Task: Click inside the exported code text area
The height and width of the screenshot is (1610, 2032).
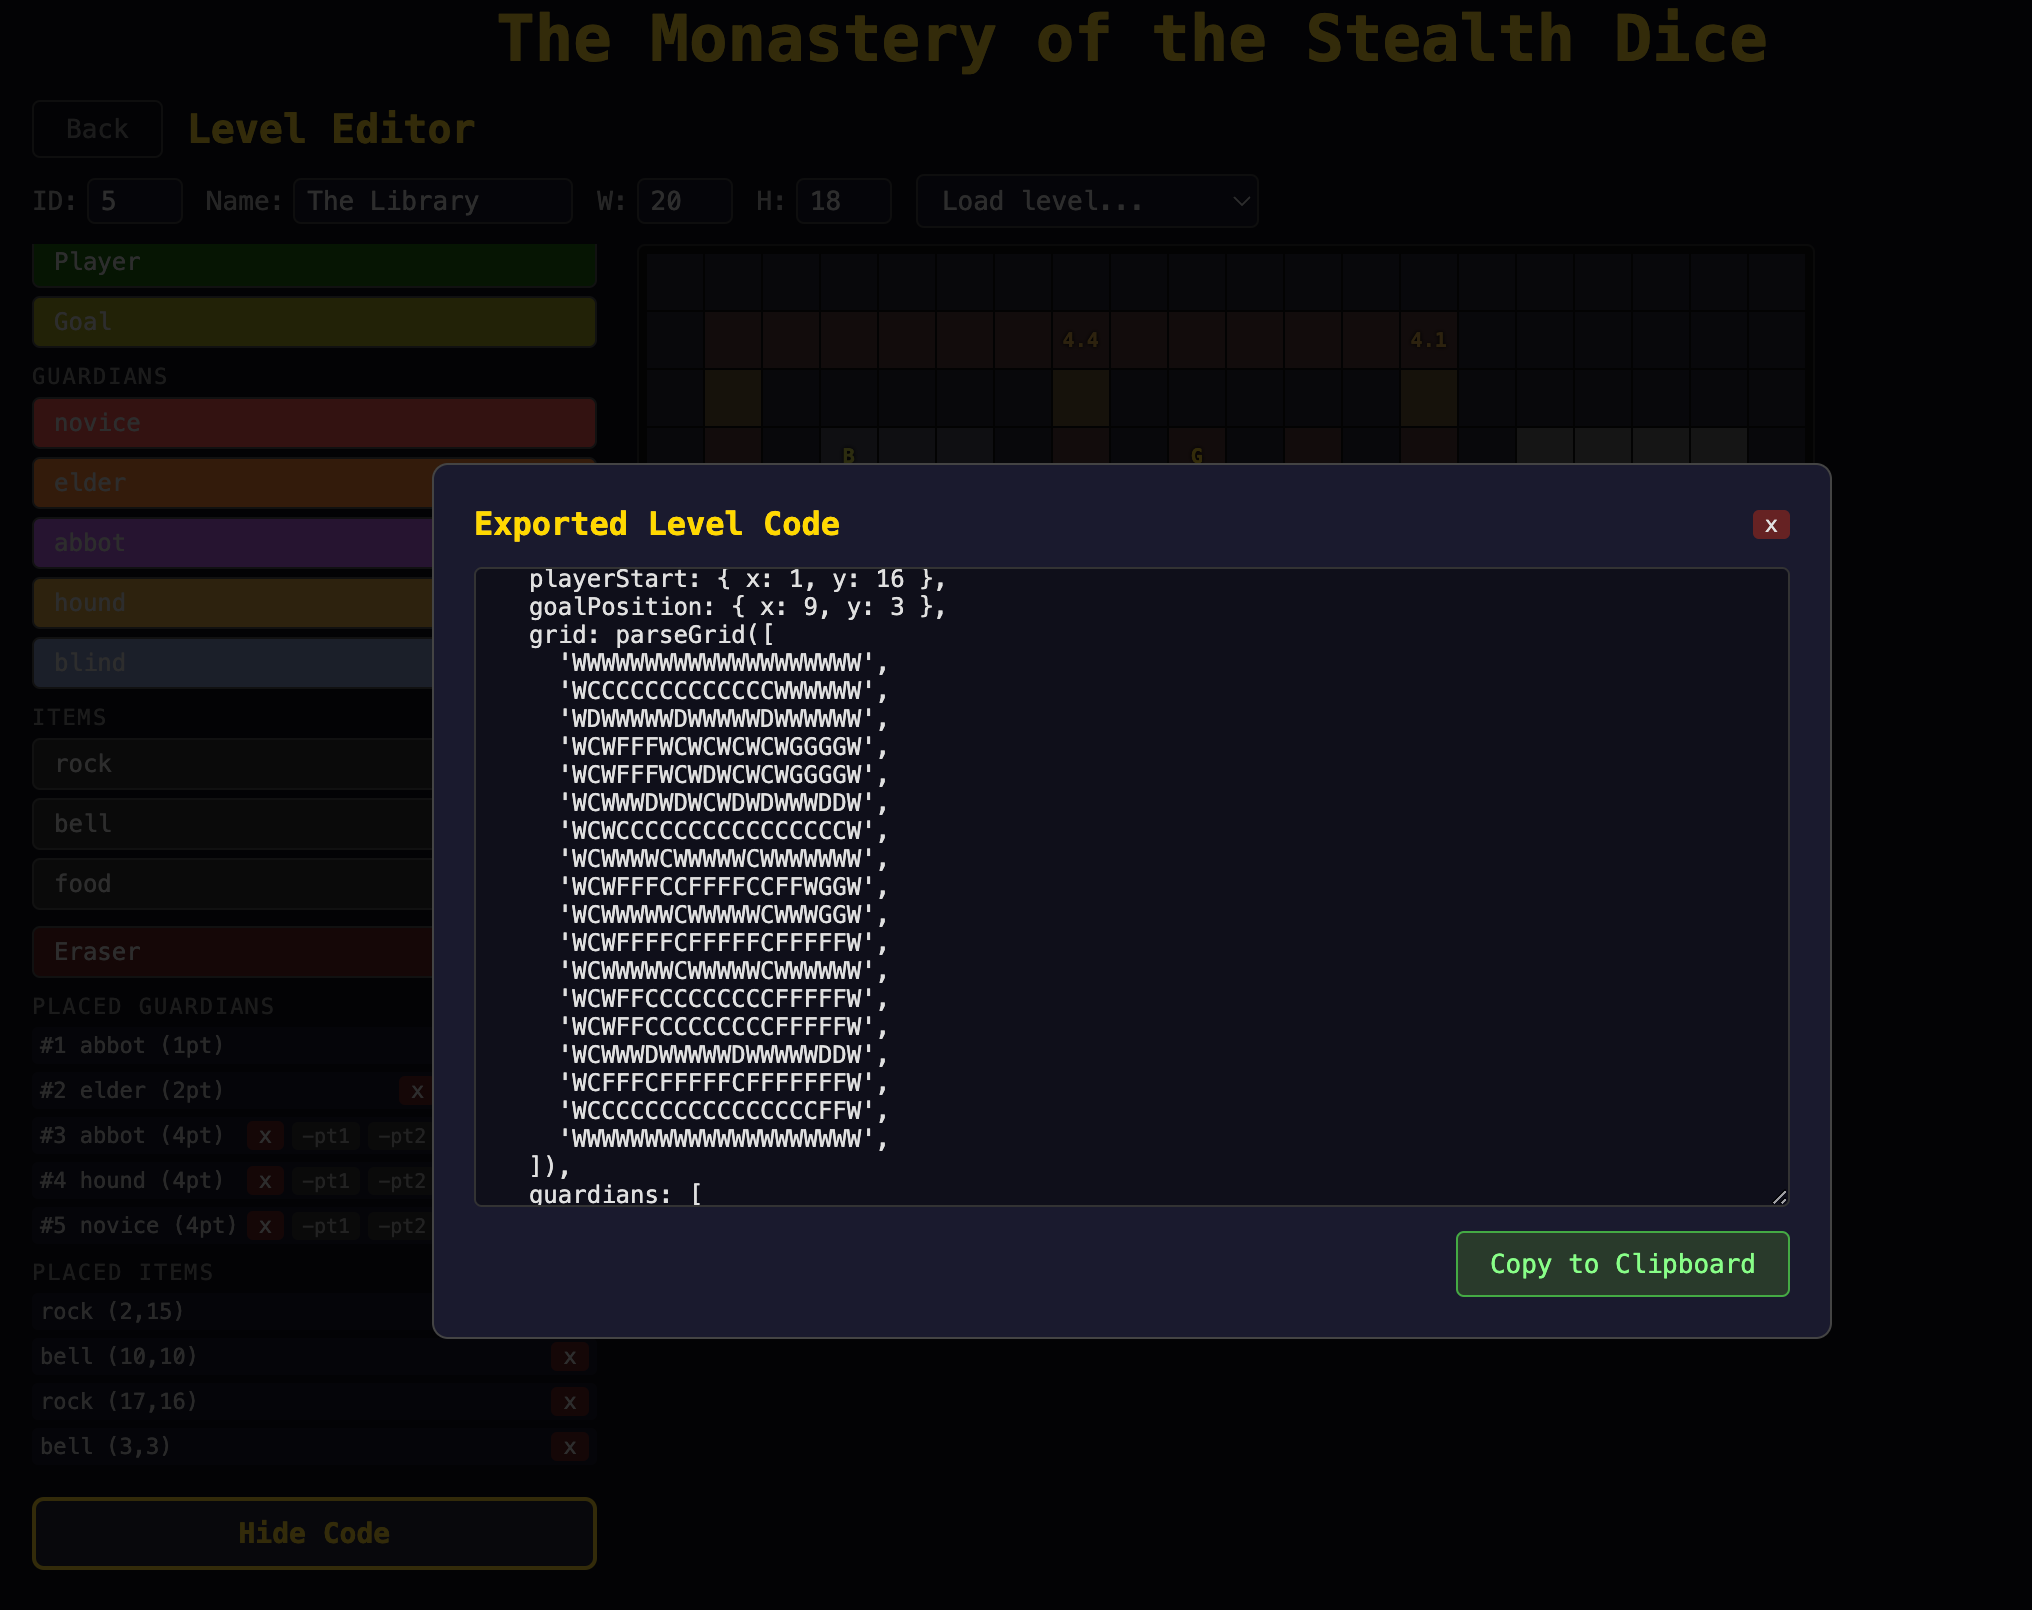Action: point(1131,887)
